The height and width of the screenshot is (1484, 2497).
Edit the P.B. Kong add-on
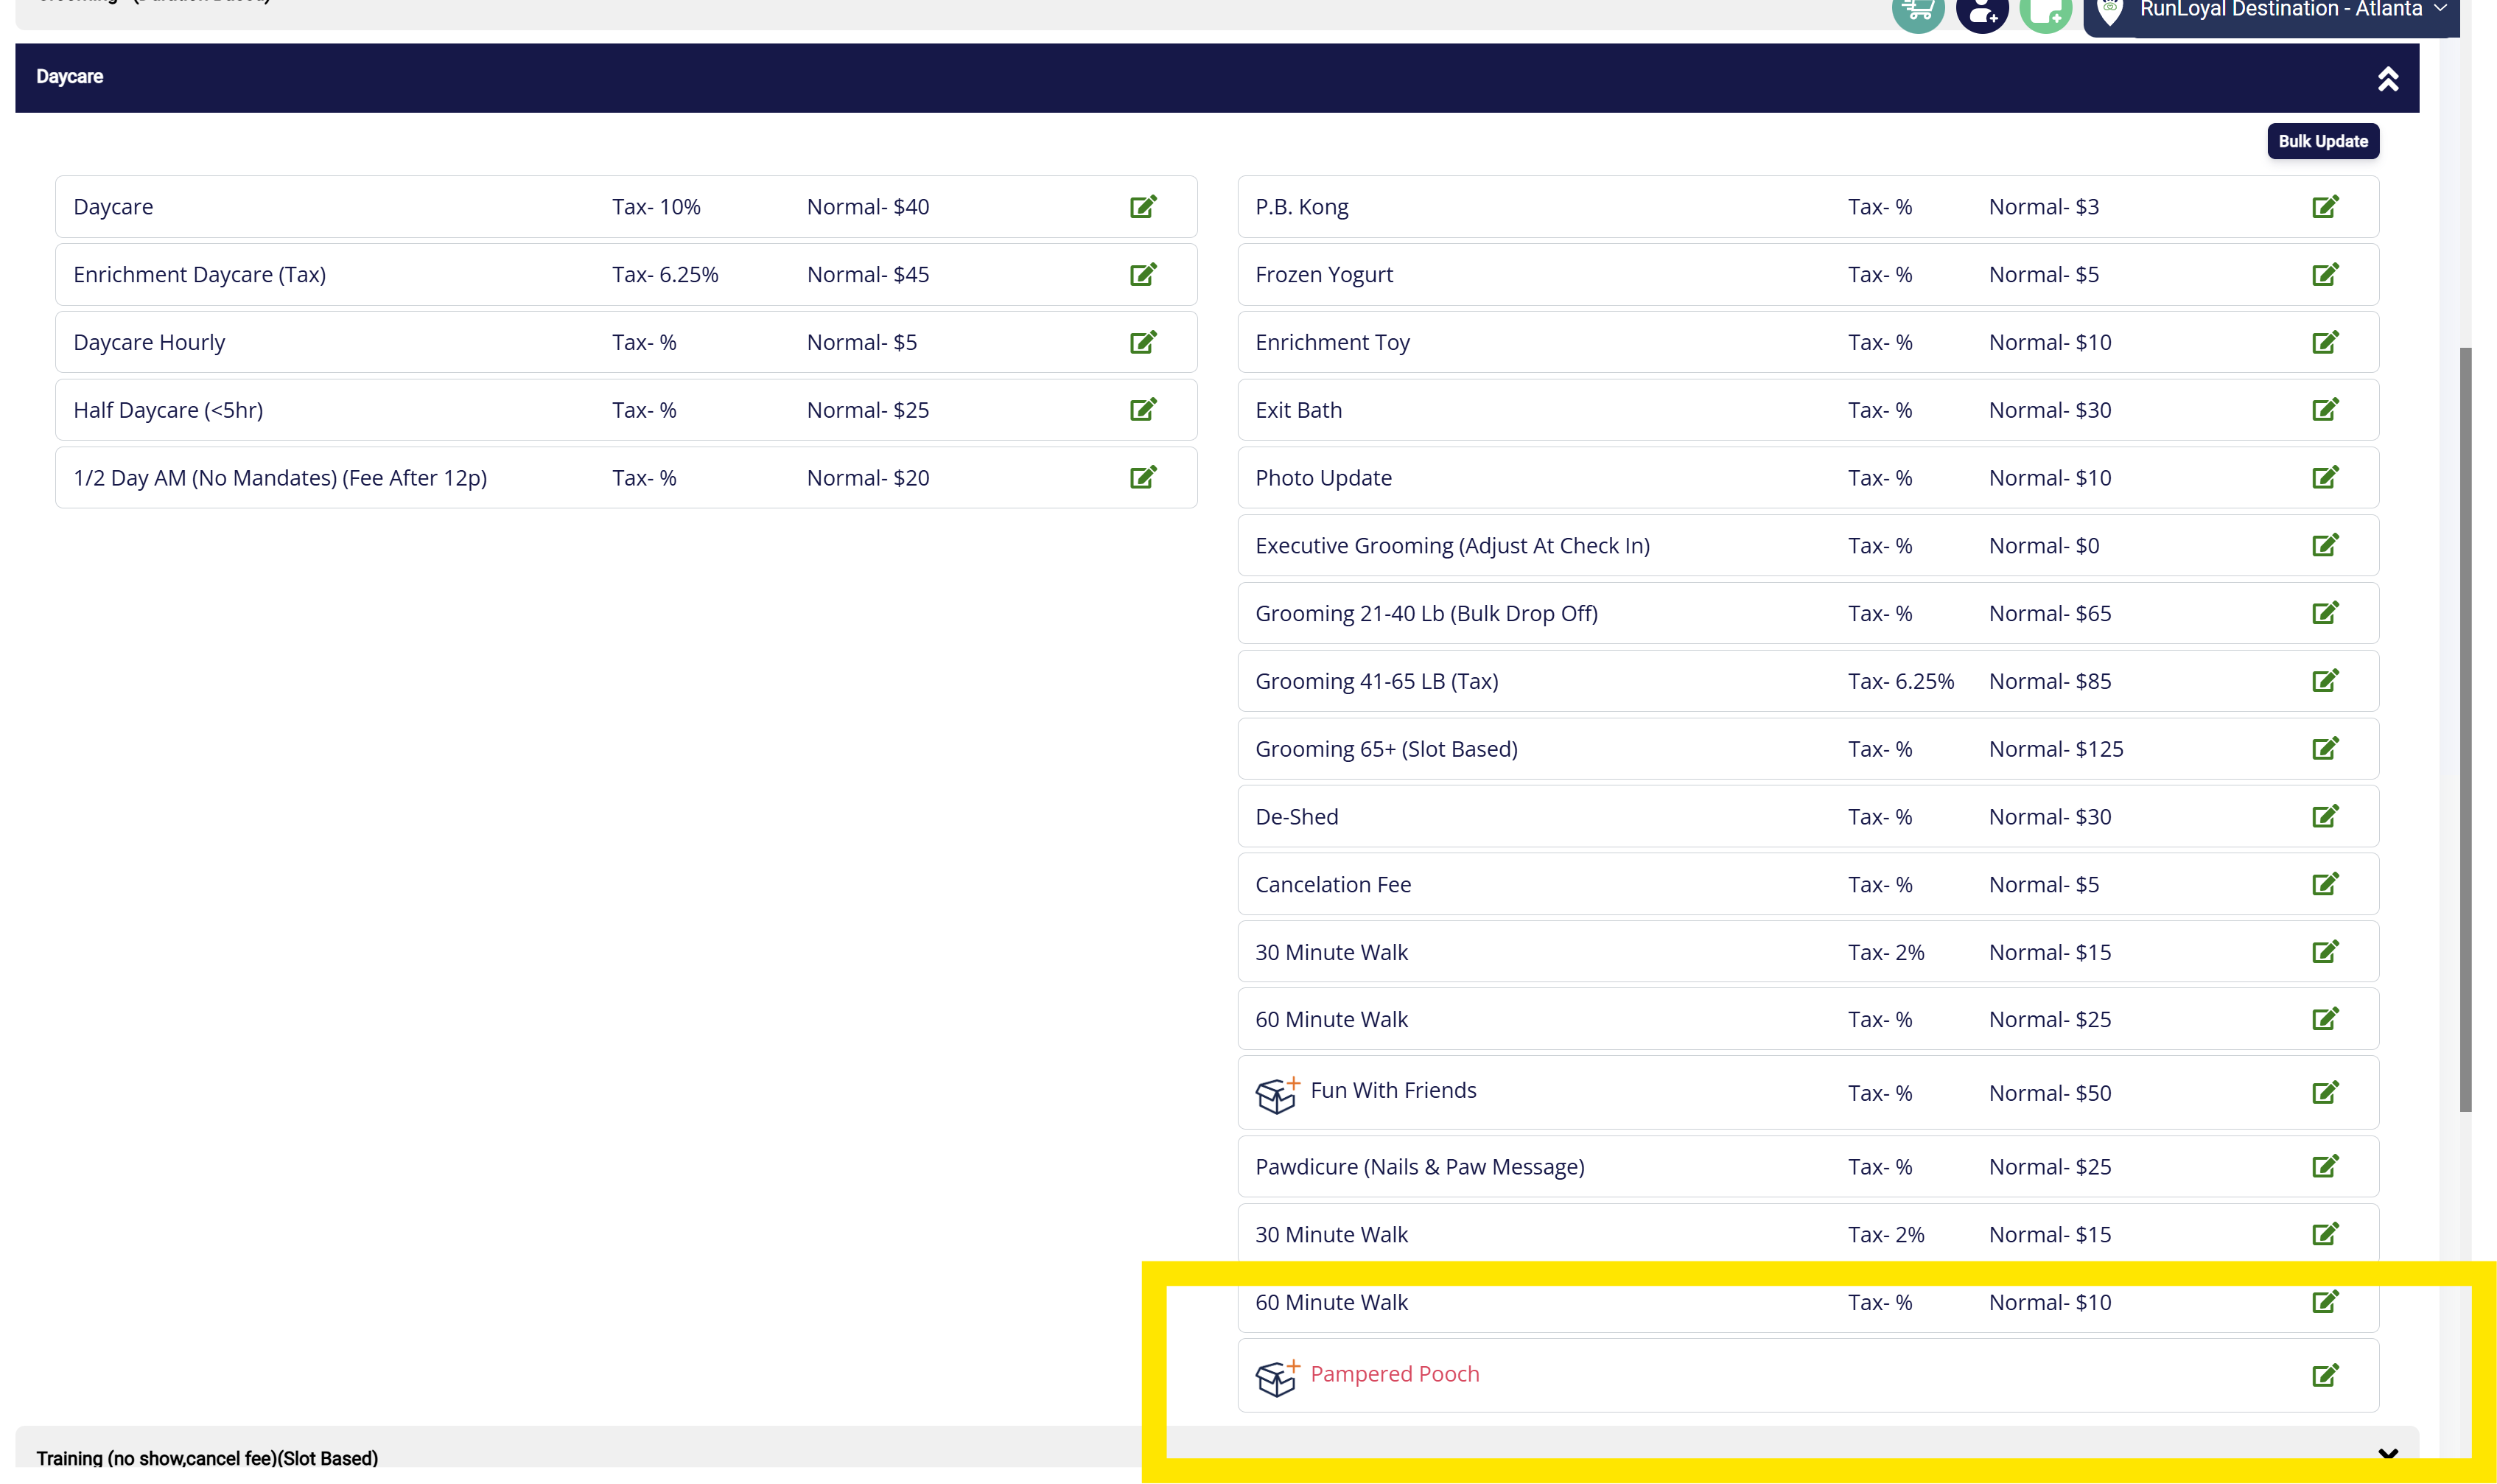[2325, 207]
